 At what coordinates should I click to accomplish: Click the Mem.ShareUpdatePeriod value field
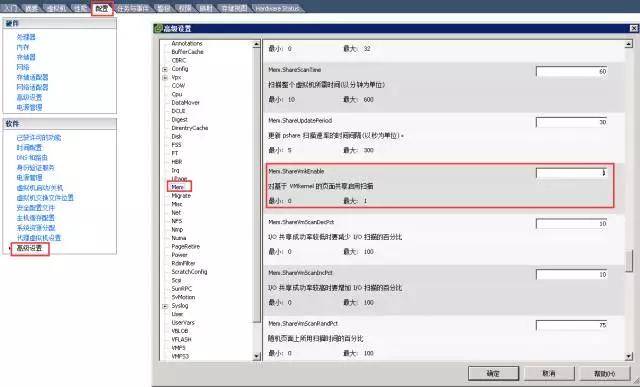tap(571, 122)
